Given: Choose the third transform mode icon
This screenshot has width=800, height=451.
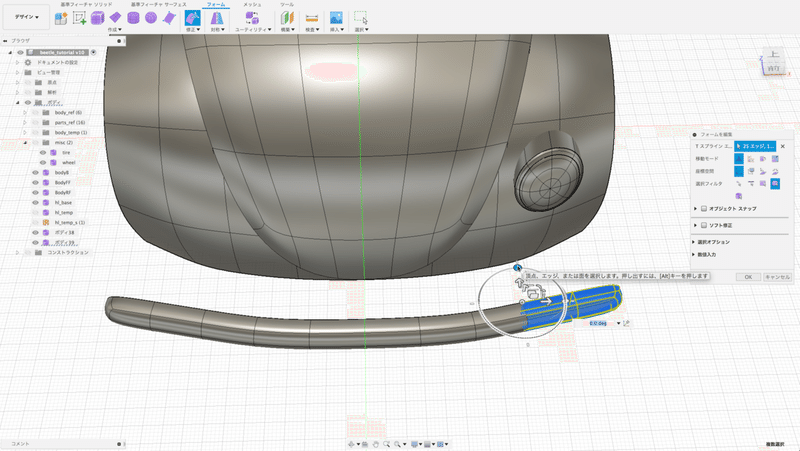Looking at the screenshot, I should 763,159.
